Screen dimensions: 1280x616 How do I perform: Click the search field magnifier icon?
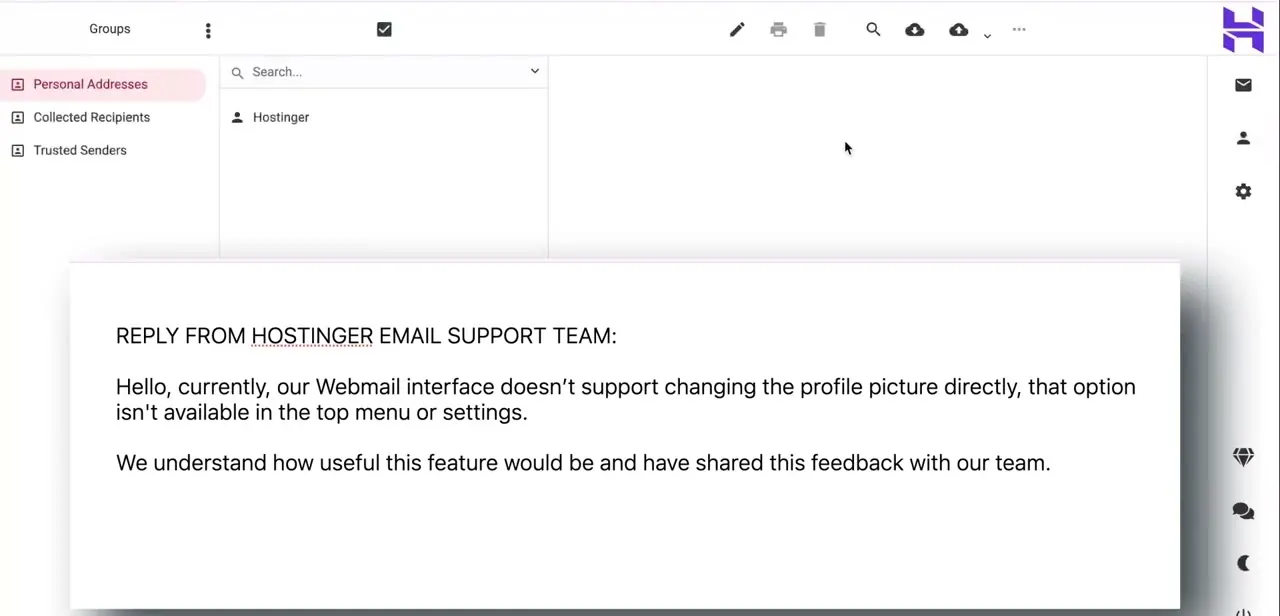237,72
